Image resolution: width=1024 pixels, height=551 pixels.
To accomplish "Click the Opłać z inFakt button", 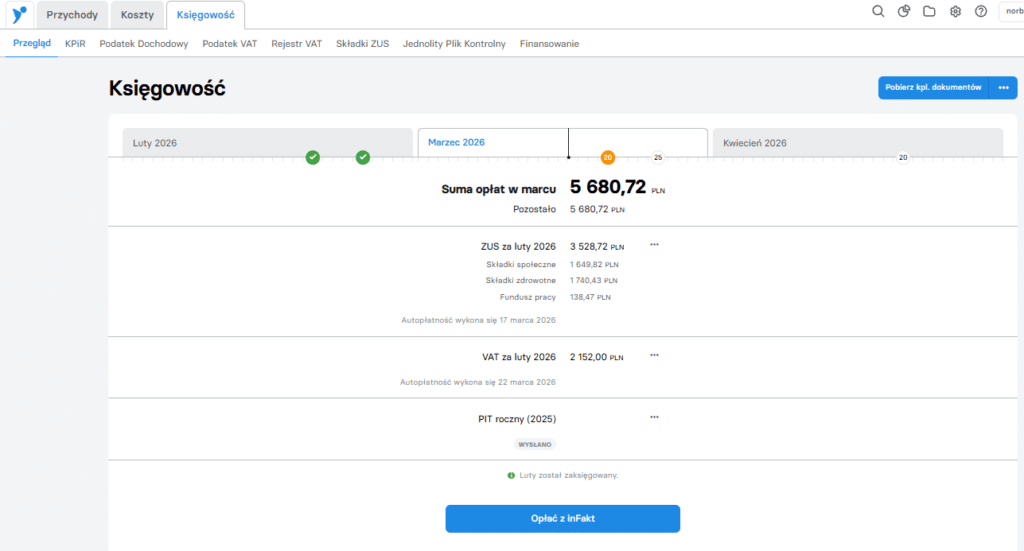I will coord(563,518).
